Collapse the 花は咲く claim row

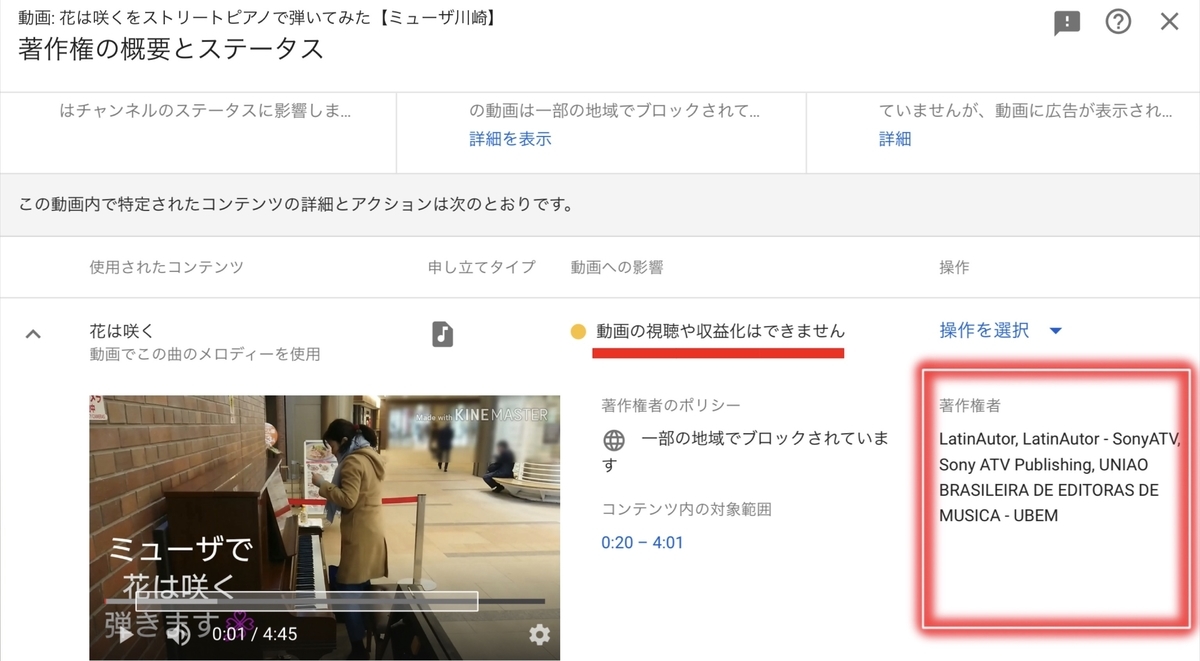(33, 334)
